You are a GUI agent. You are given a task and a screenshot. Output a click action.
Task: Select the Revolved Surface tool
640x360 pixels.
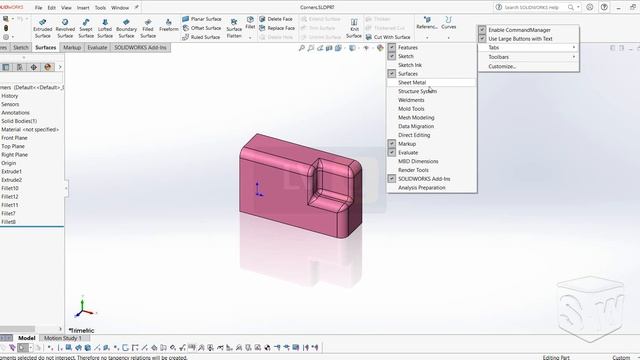[65, 28]
